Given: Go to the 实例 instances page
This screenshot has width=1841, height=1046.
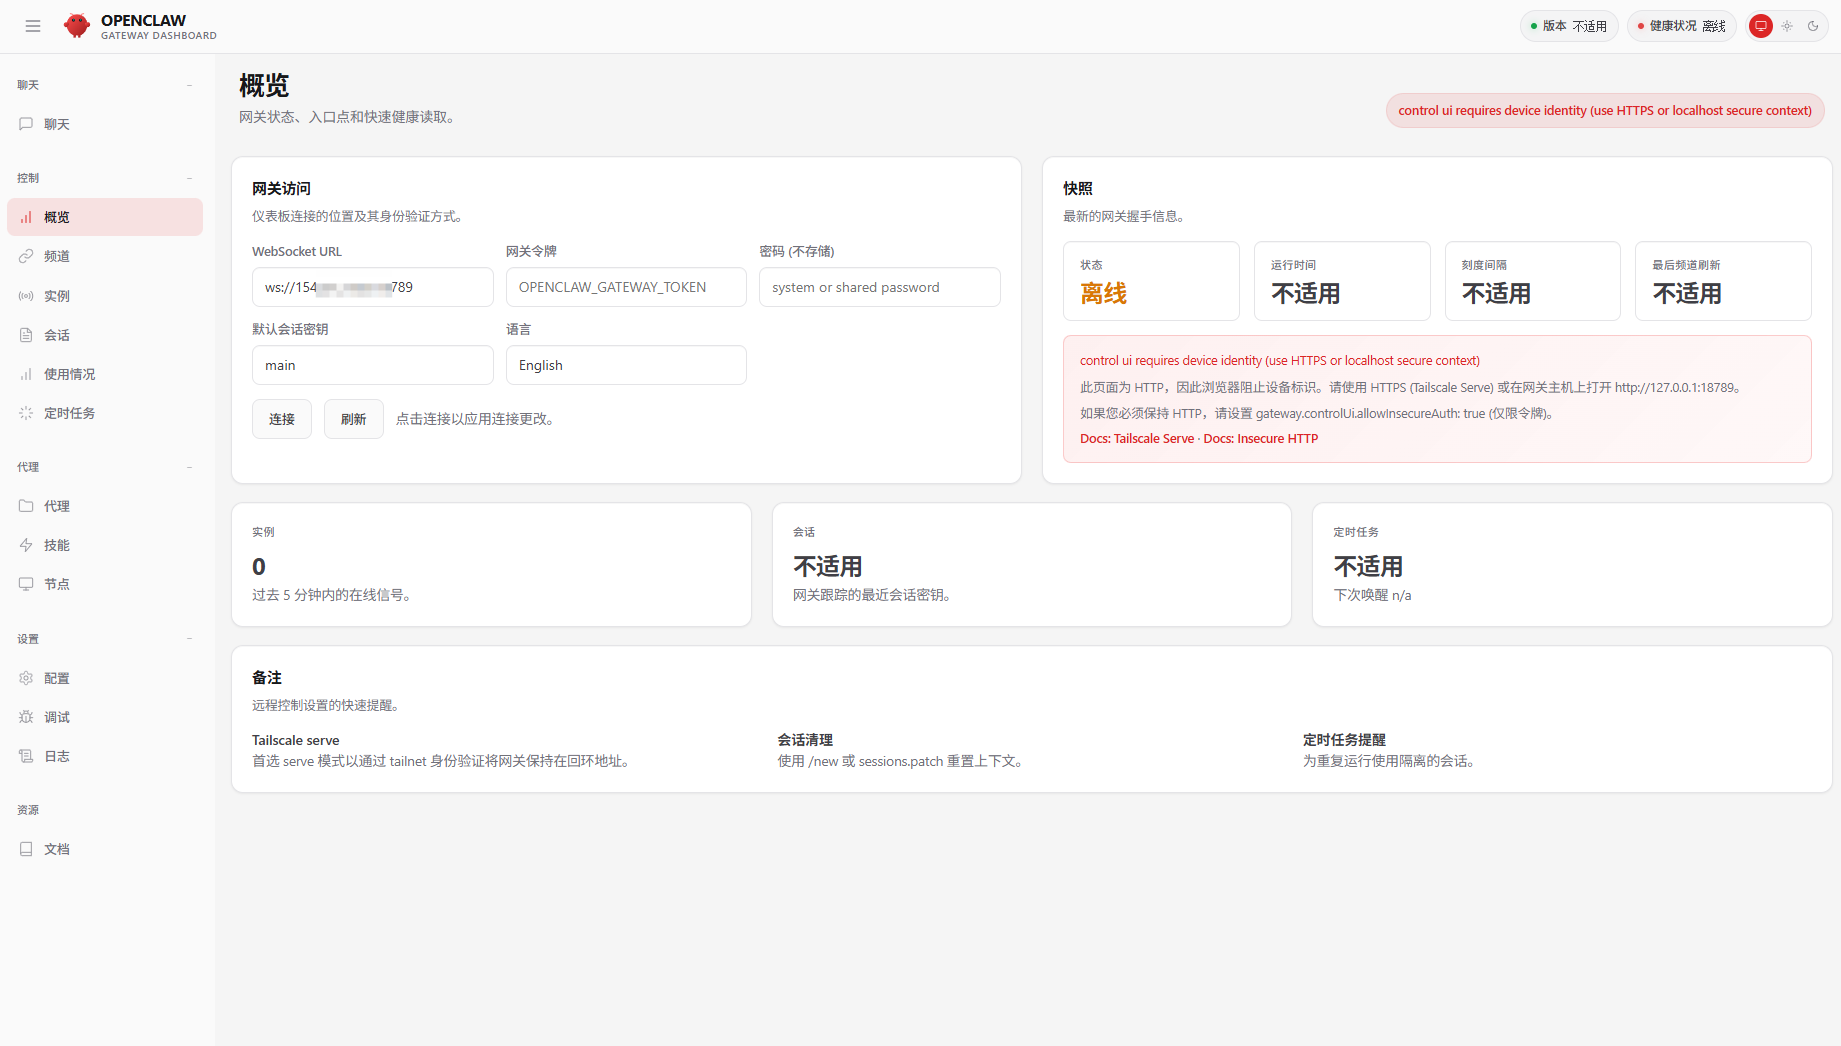Looking at the screenshot, I should tap(56, 296).
